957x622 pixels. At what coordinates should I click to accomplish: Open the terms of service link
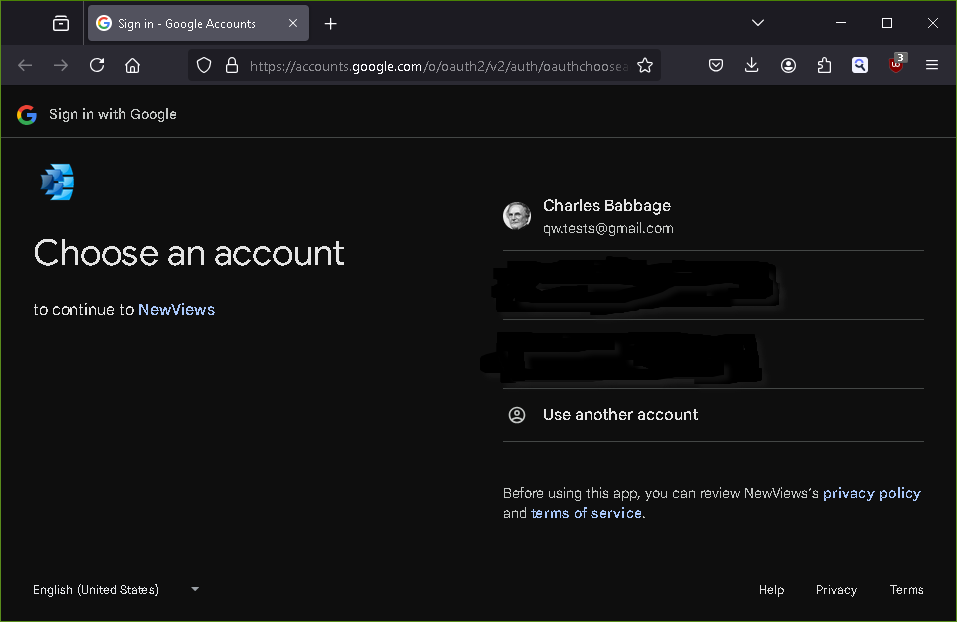587,513
